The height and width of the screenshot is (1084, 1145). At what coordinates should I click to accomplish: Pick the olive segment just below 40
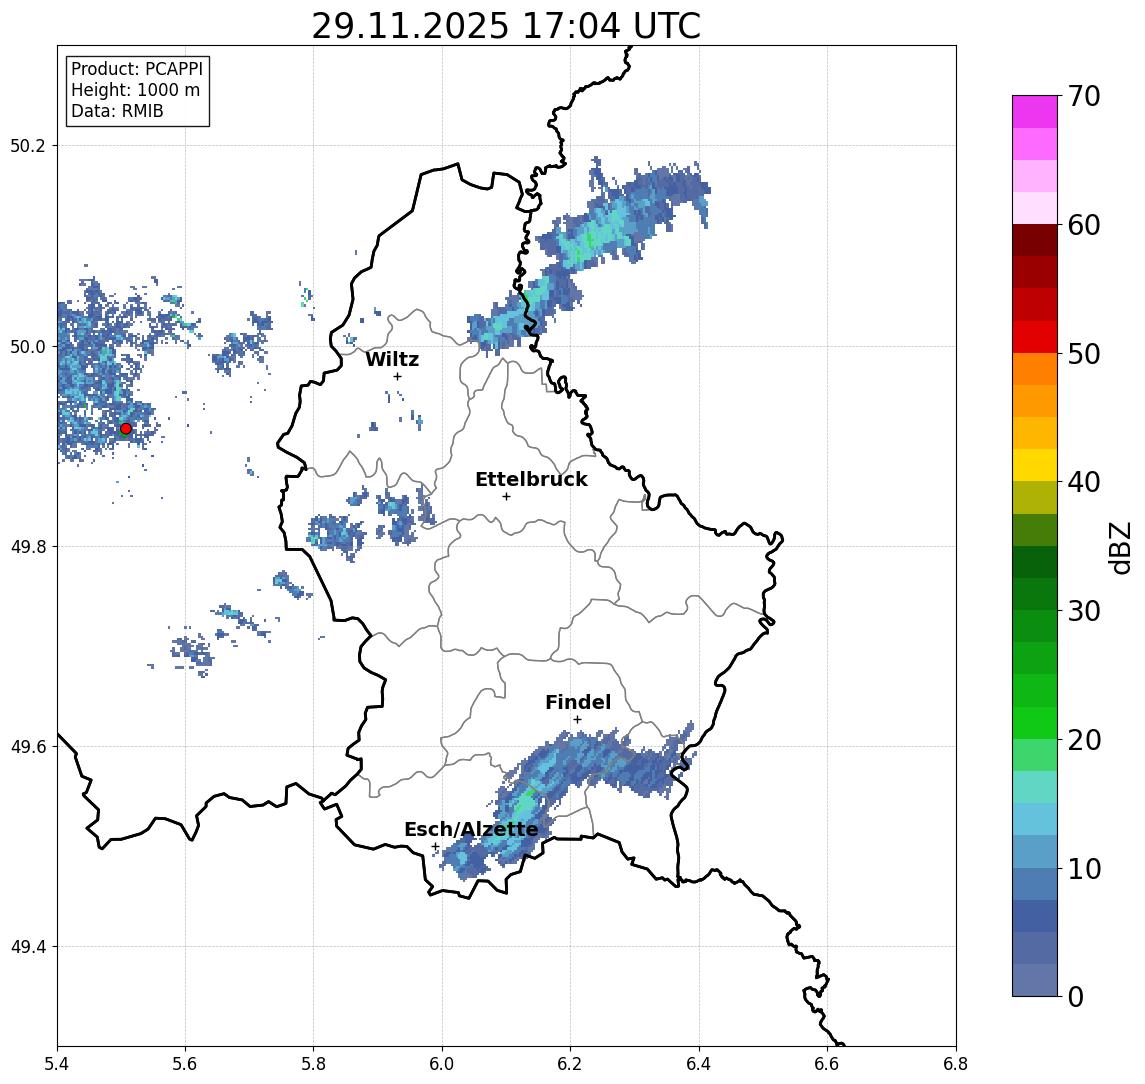(x=1035, y=497)
